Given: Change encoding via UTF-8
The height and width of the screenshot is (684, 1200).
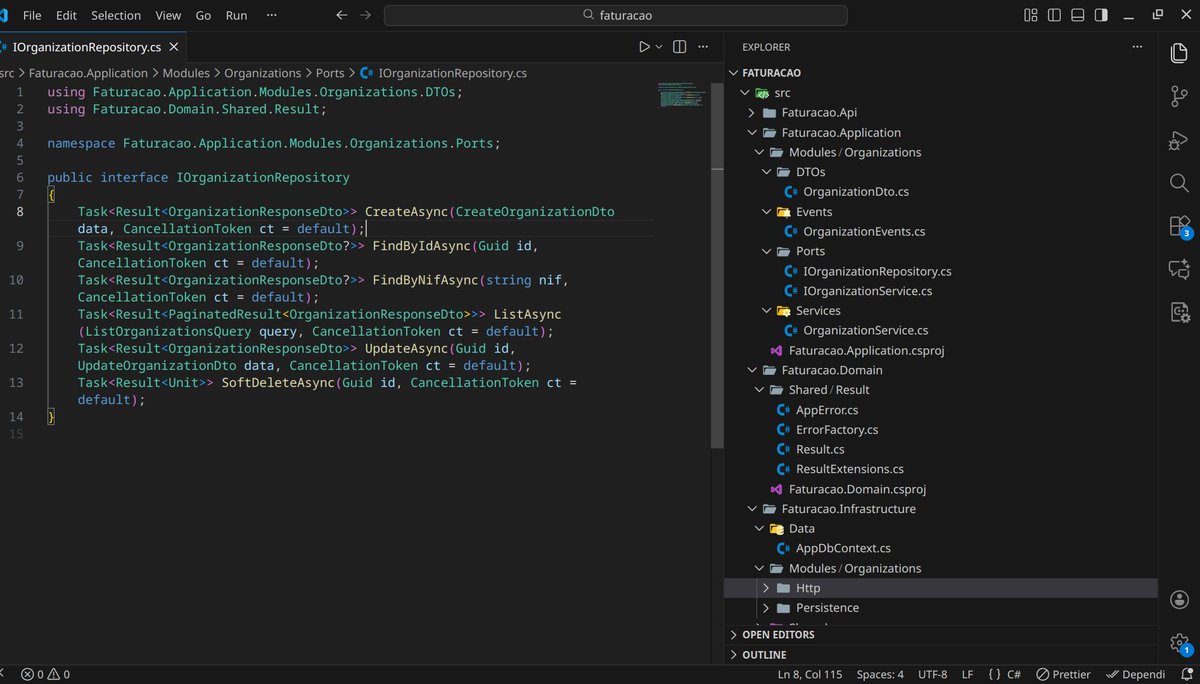Looking at the screenshot, I should (932, 674).
